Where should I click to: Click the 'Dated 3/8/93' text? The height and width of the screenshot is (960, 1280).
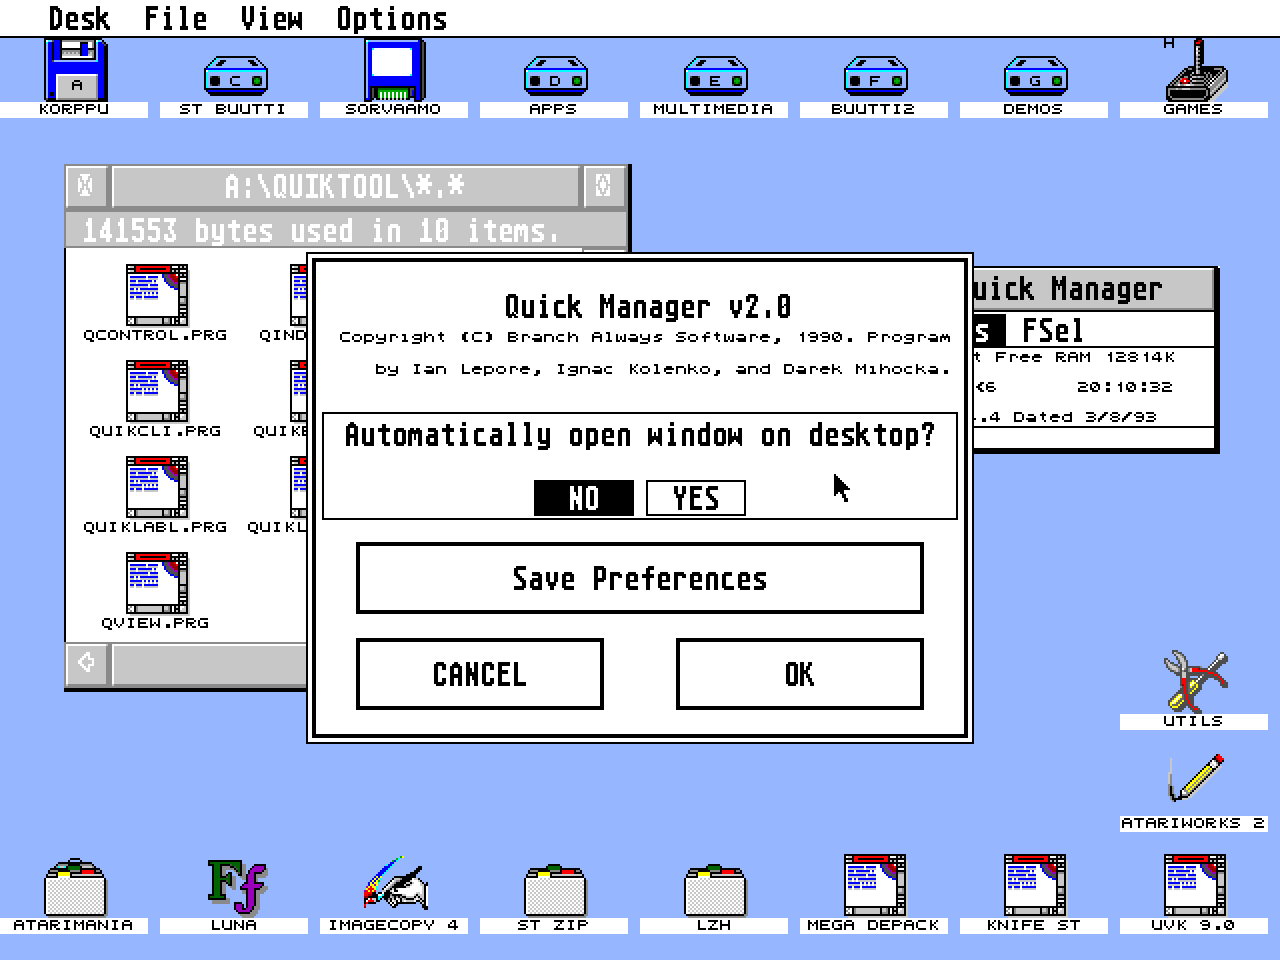(1085, 417)
